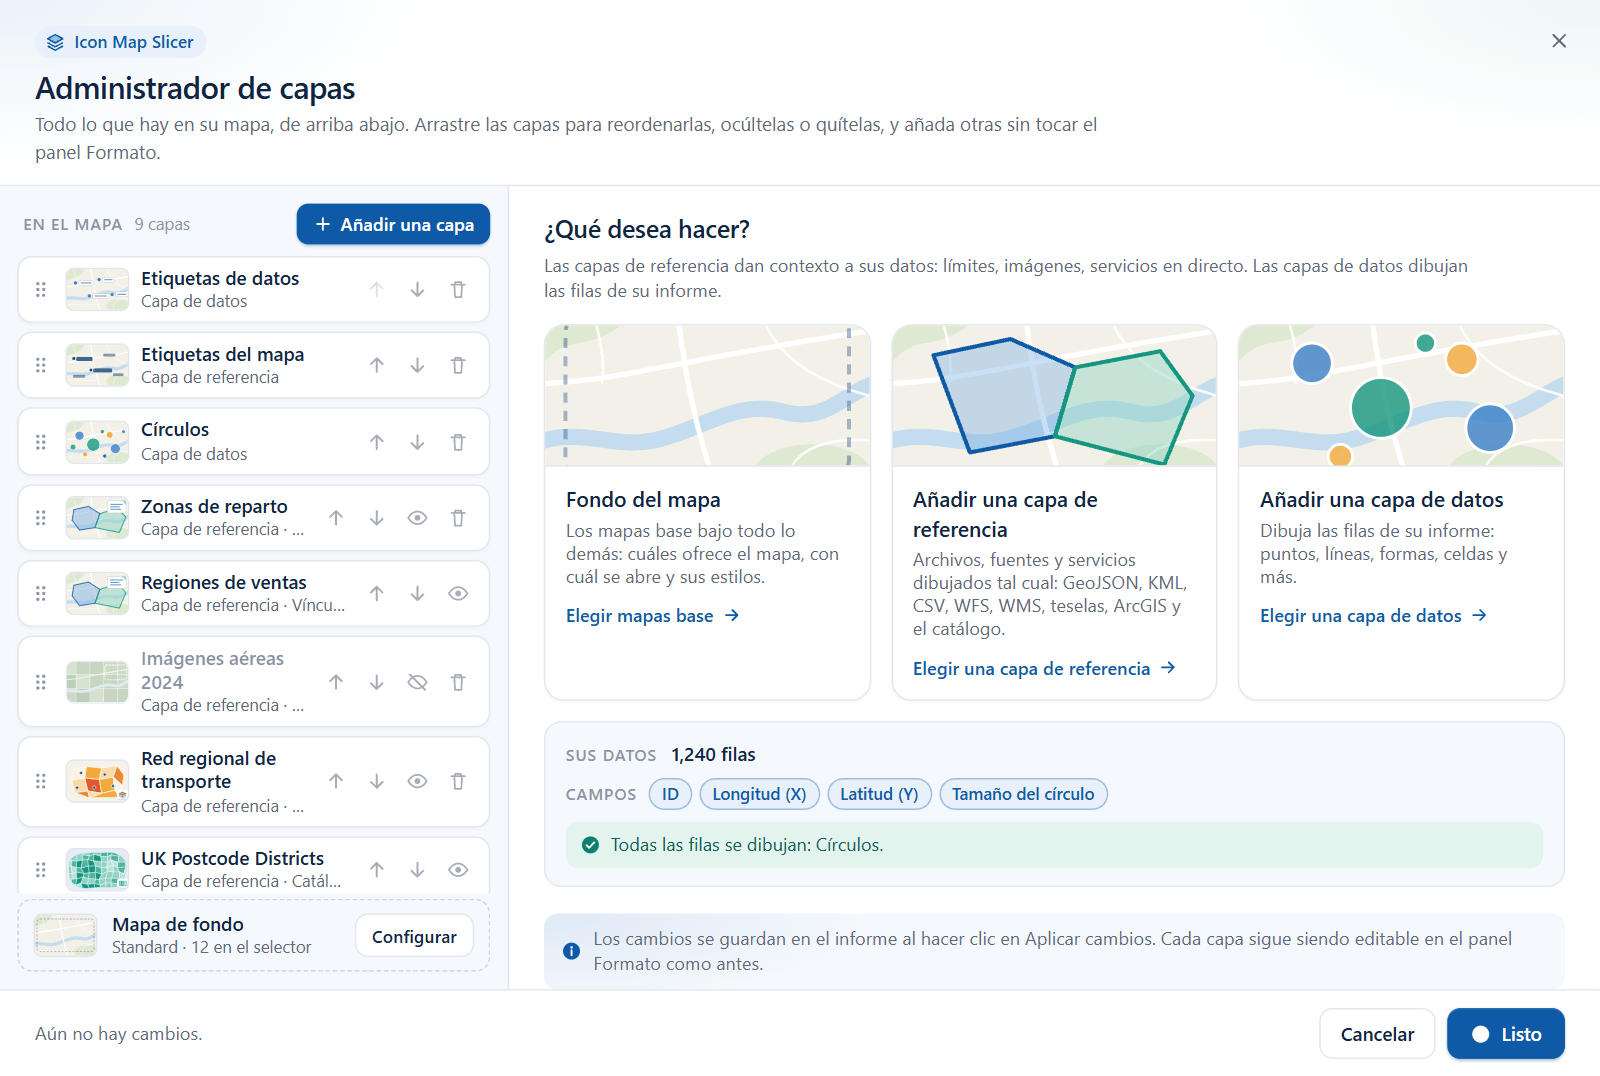Delete the Etiquetas de datos layer

click(x=458, y=290)
